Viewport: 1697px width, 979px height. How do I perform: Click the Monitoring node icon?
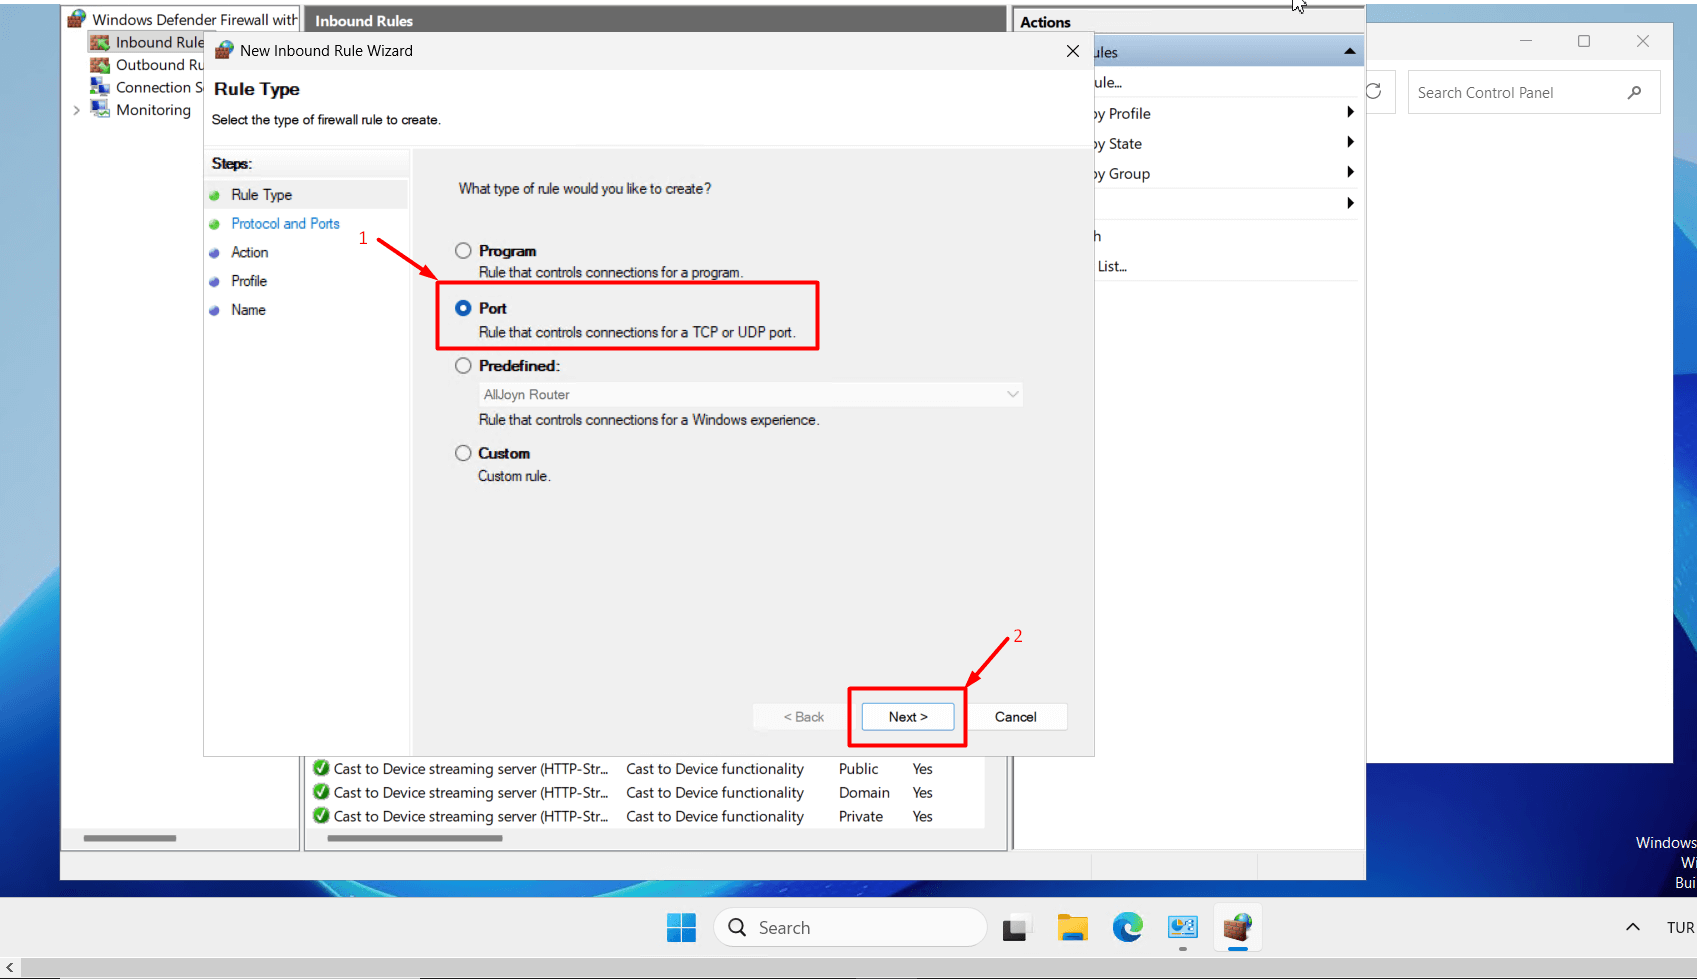coord(100,109)
